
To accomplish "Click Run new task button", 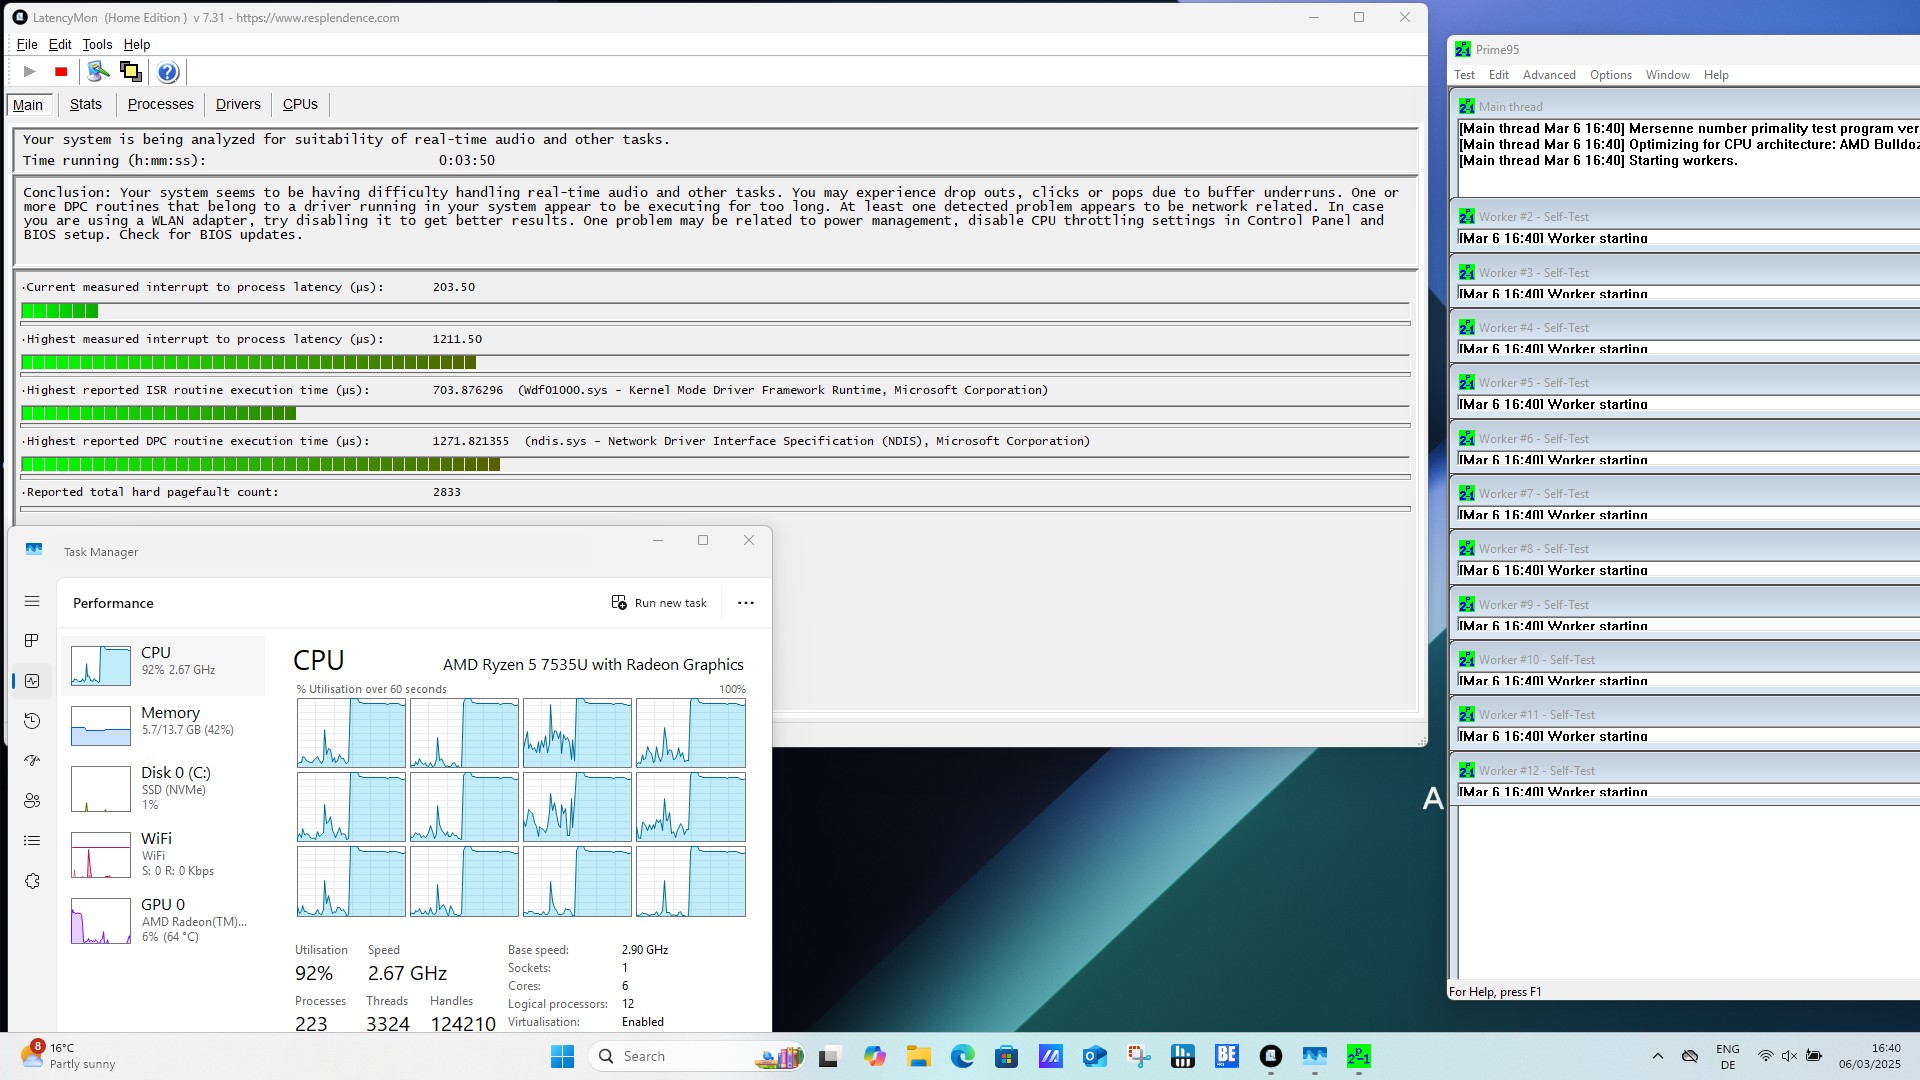I will coord(659,603).
